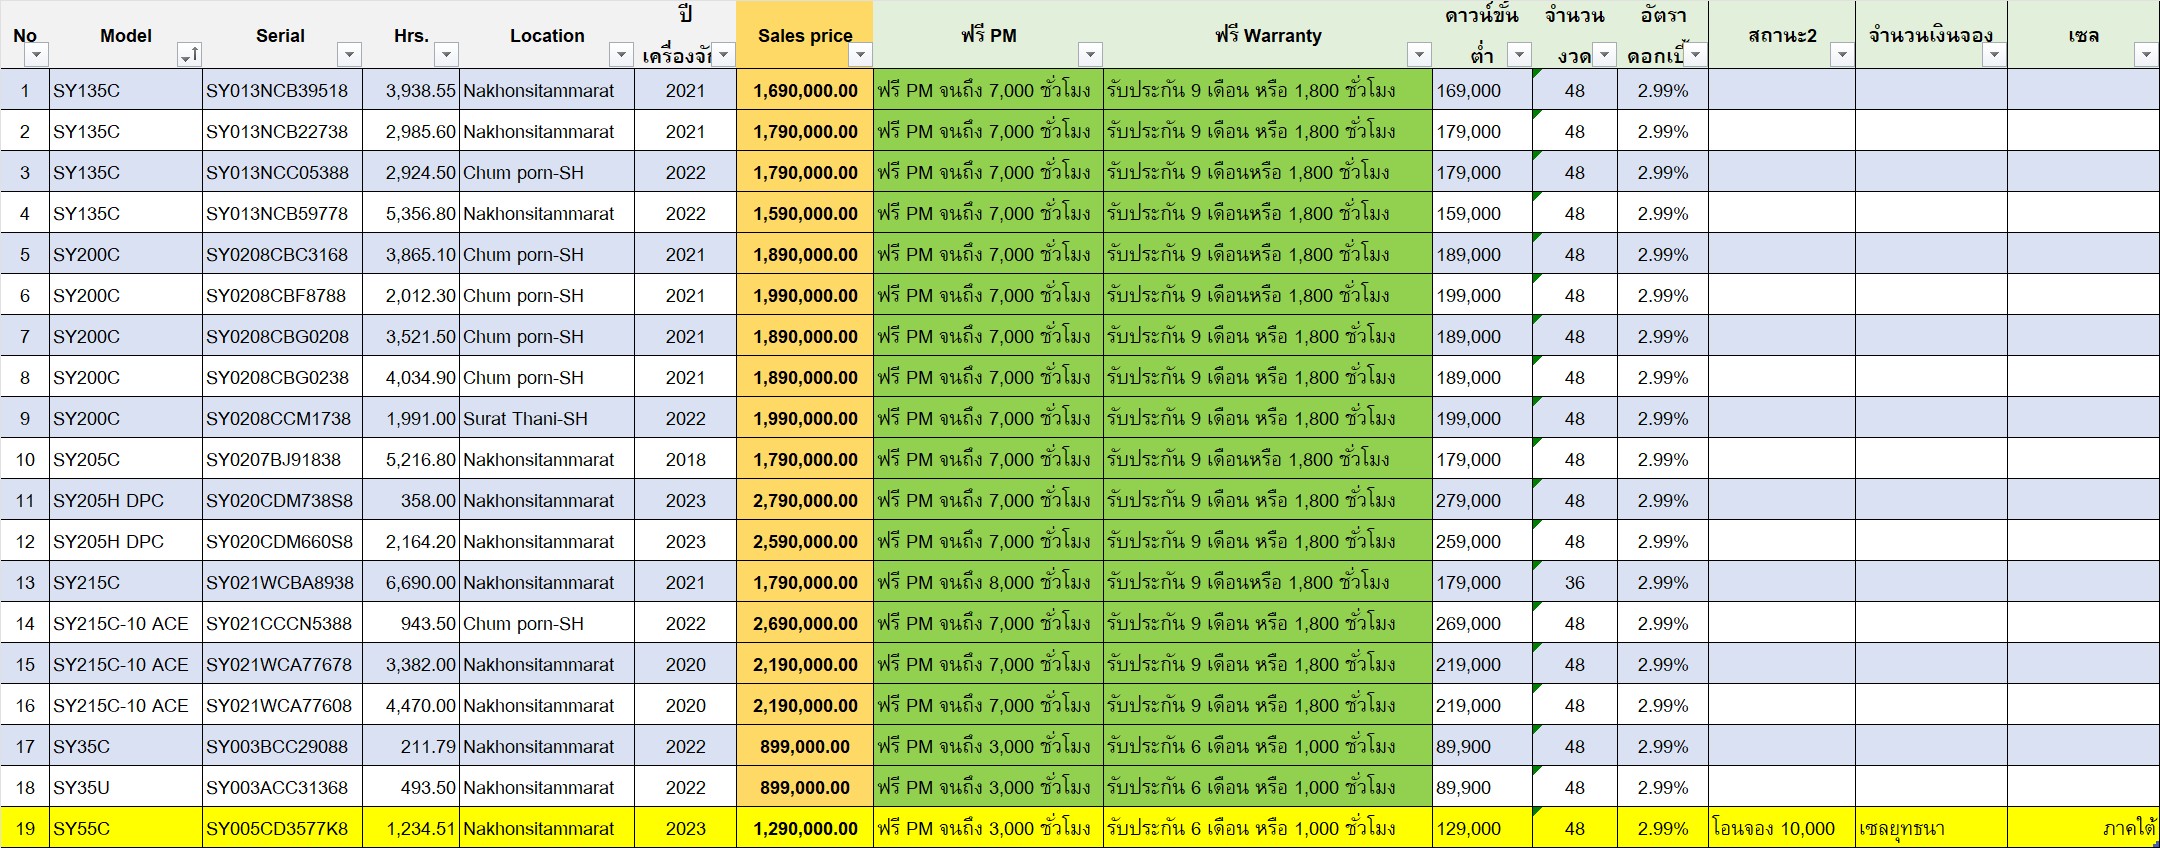
Task: Click the SY35U model cell
Action: [x=126, y=787]
